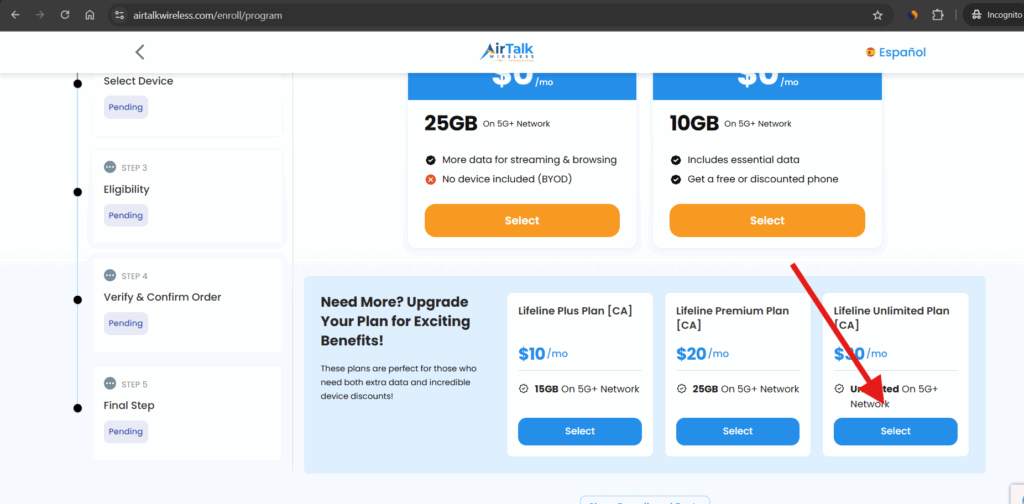This screenshot has height=504, width=1024.
Task: Click the $20/mo price text
Action: click(703, 354)
